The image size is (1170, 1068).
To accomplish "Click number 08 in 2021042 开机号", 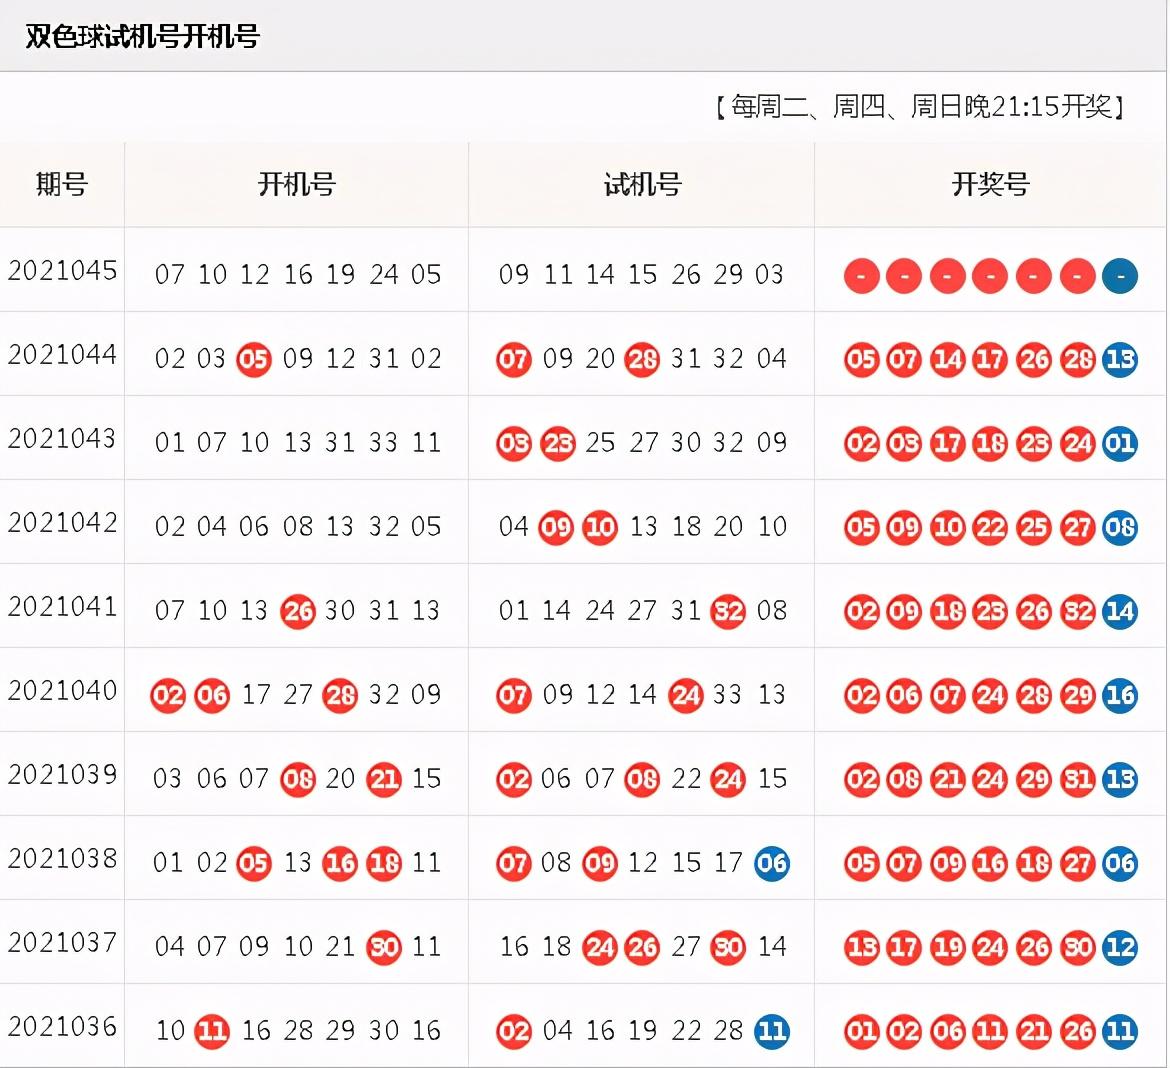I will [298, 526].
